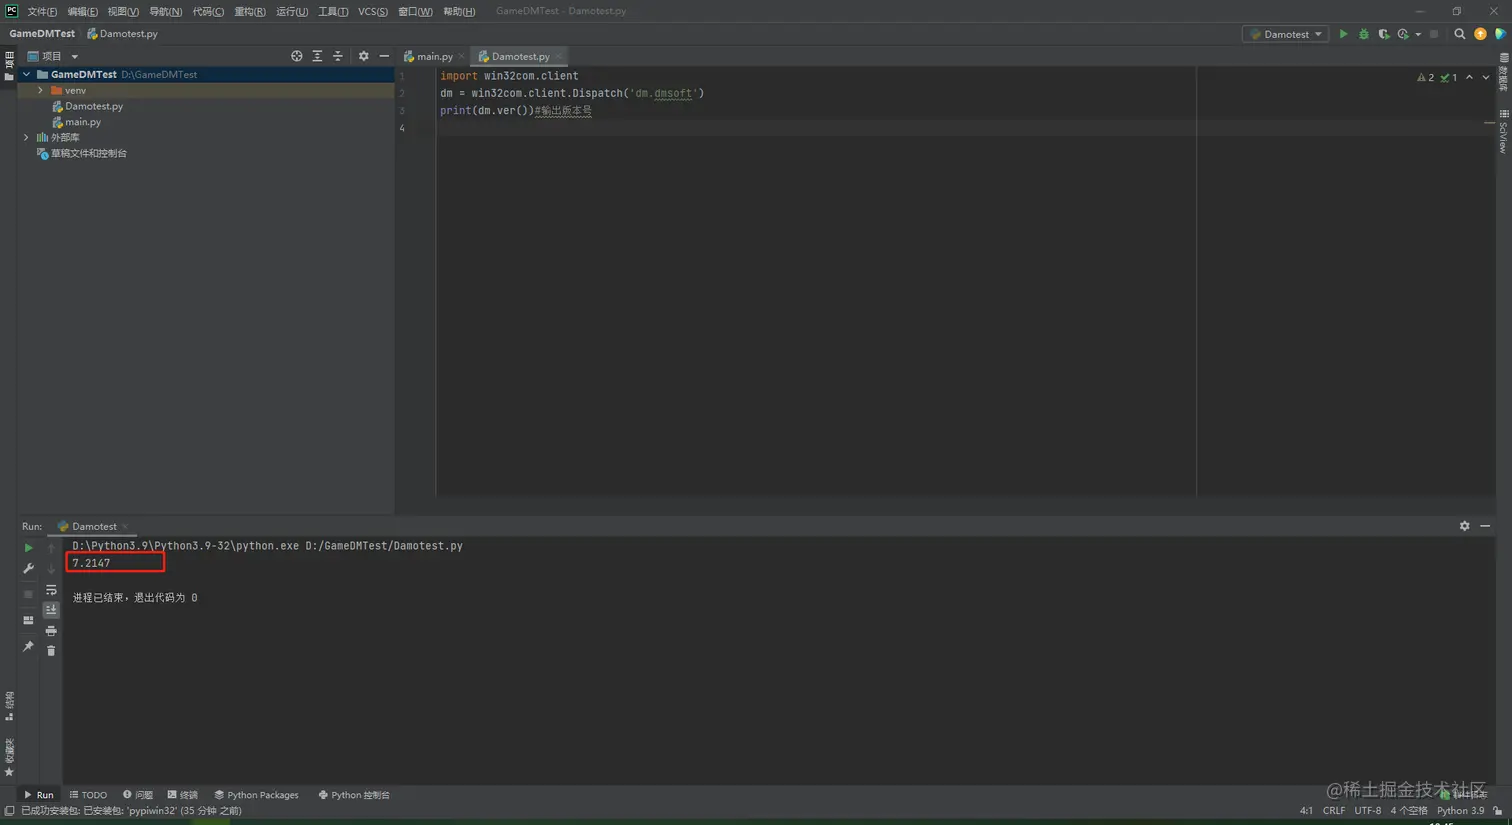Screen dimensions: 1512x825
Task: Hide the Run tool window
Action: click(1485, 526)
